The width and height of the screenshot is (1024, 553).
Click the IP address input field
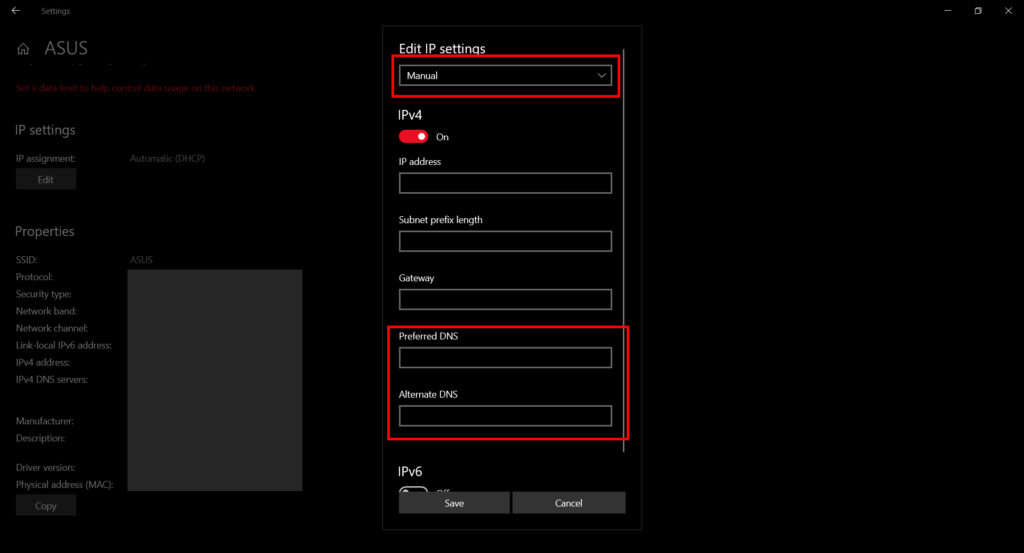pos(504,183)
